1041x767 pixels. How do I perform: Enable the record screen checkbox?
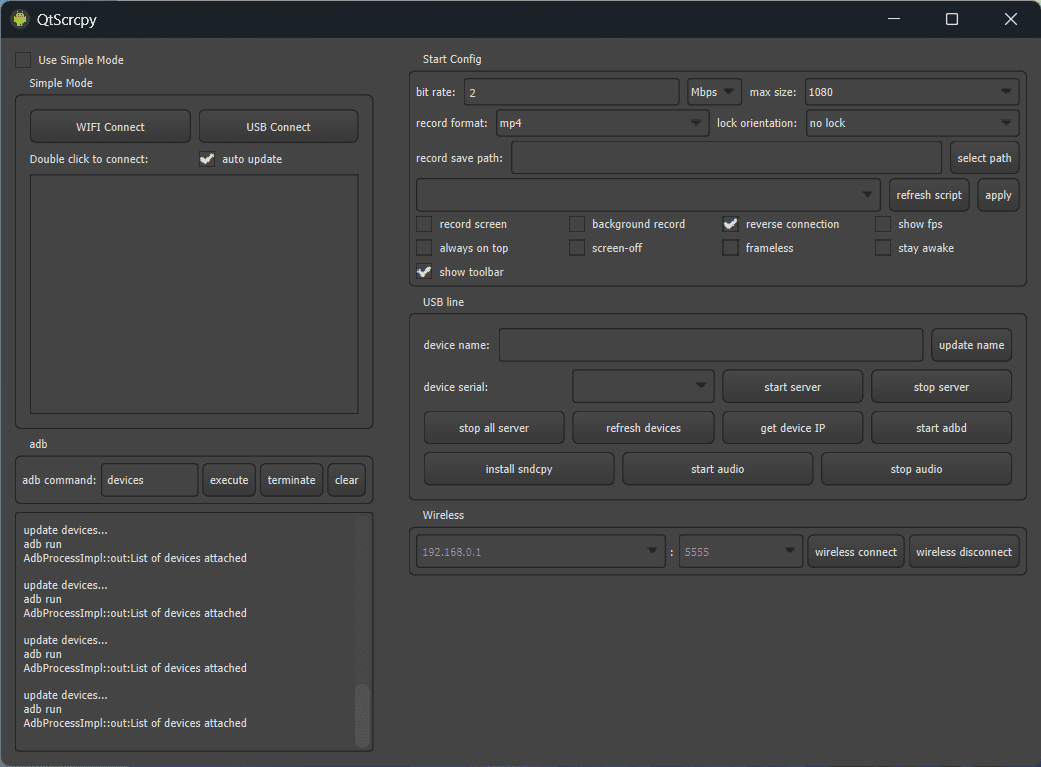coord(424,224)
